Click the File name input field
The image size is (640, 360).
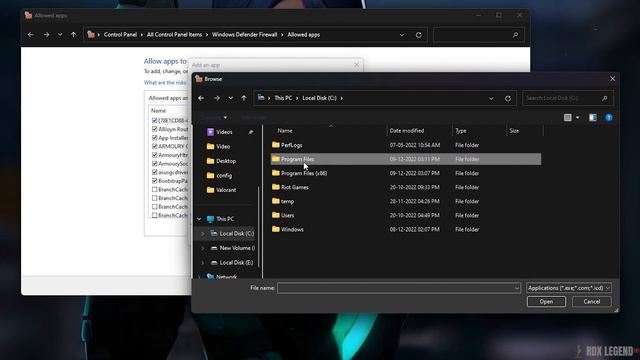tap(399, 288)
